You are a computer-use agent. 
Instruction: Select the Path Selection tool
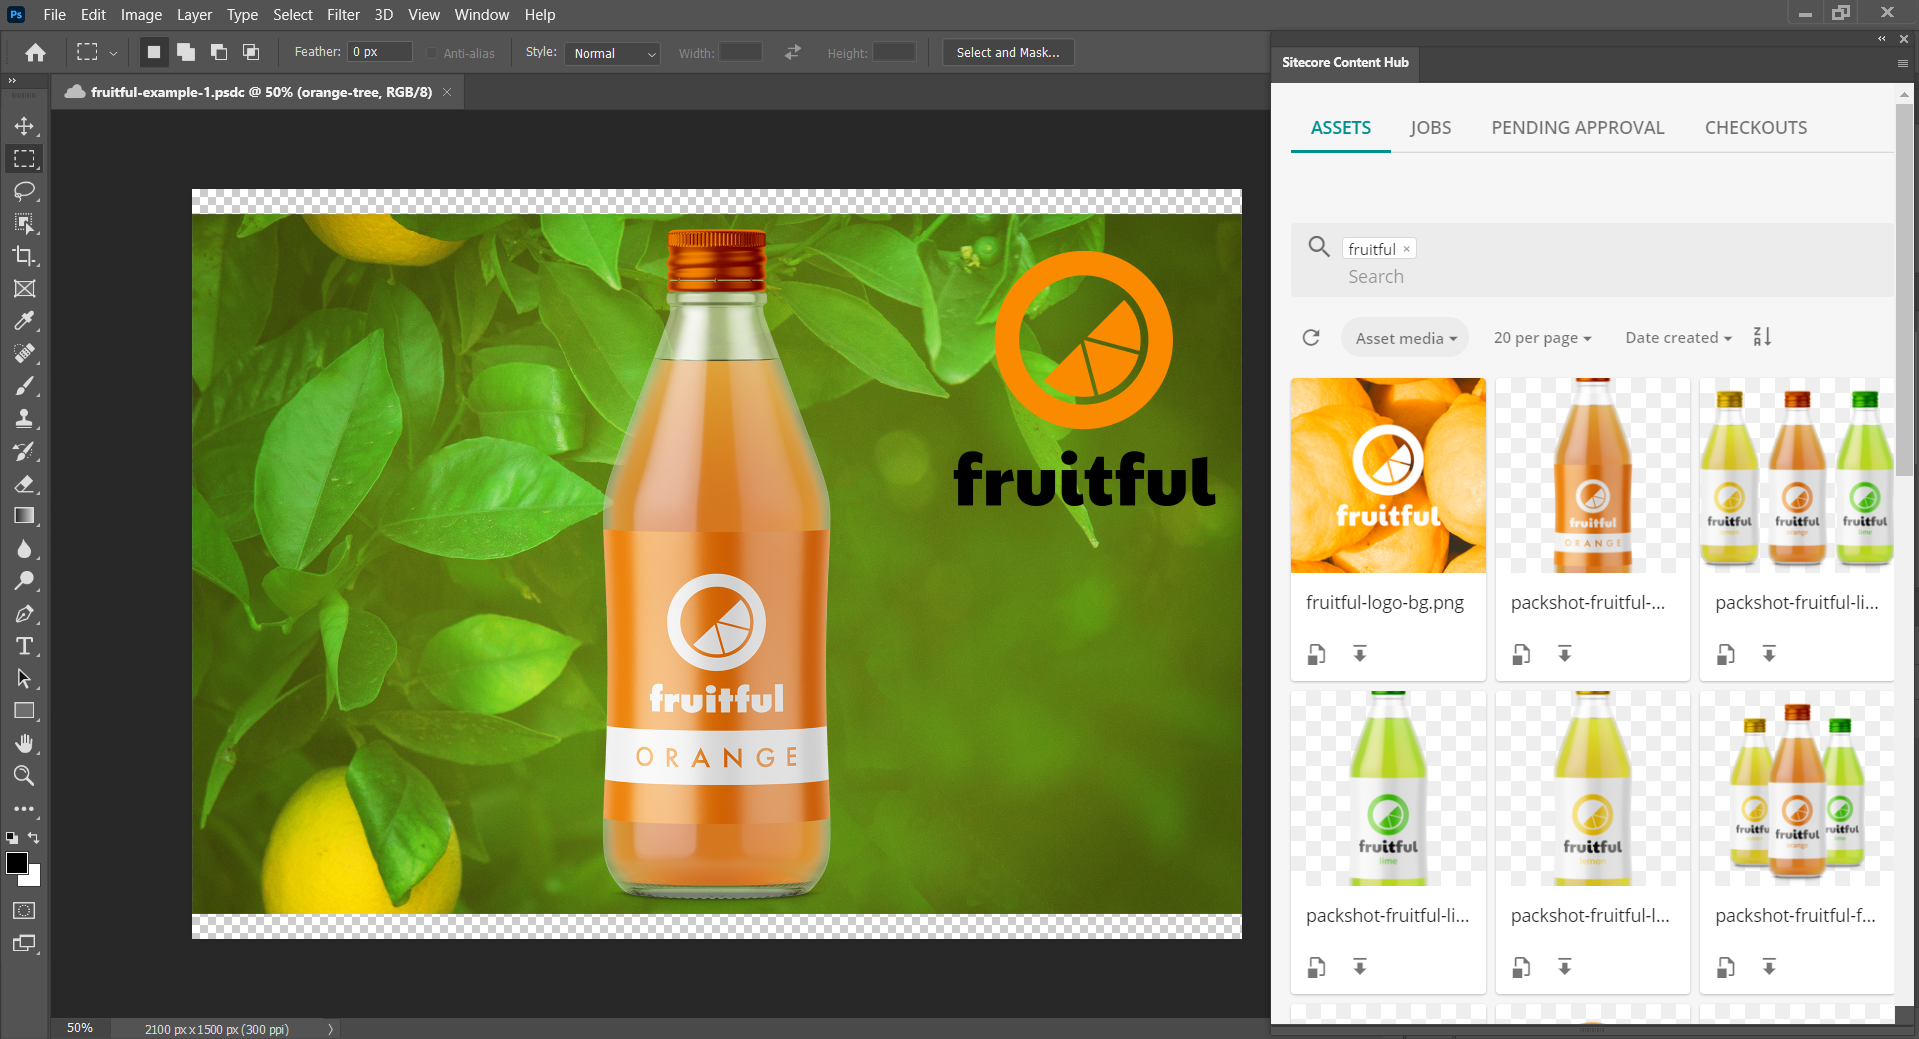(24, 679)
